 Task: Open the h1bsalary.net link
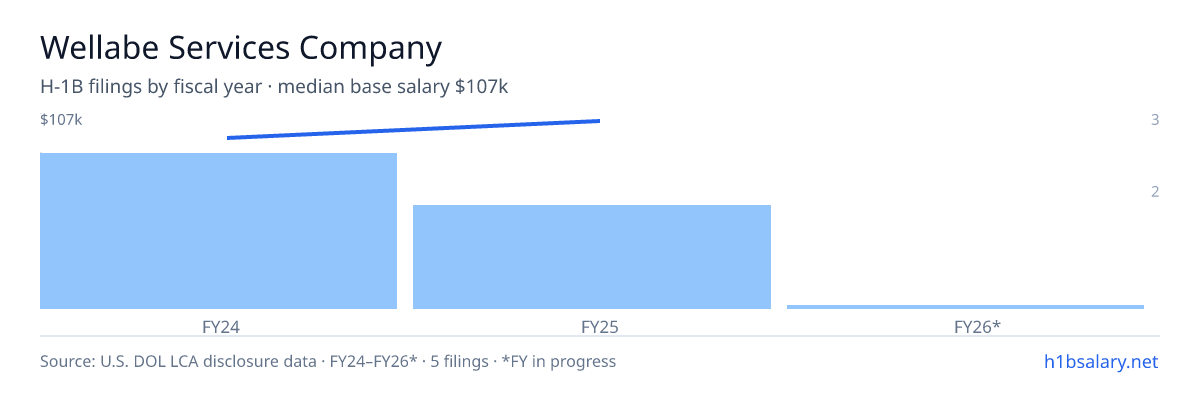(x=1101, y=361)
